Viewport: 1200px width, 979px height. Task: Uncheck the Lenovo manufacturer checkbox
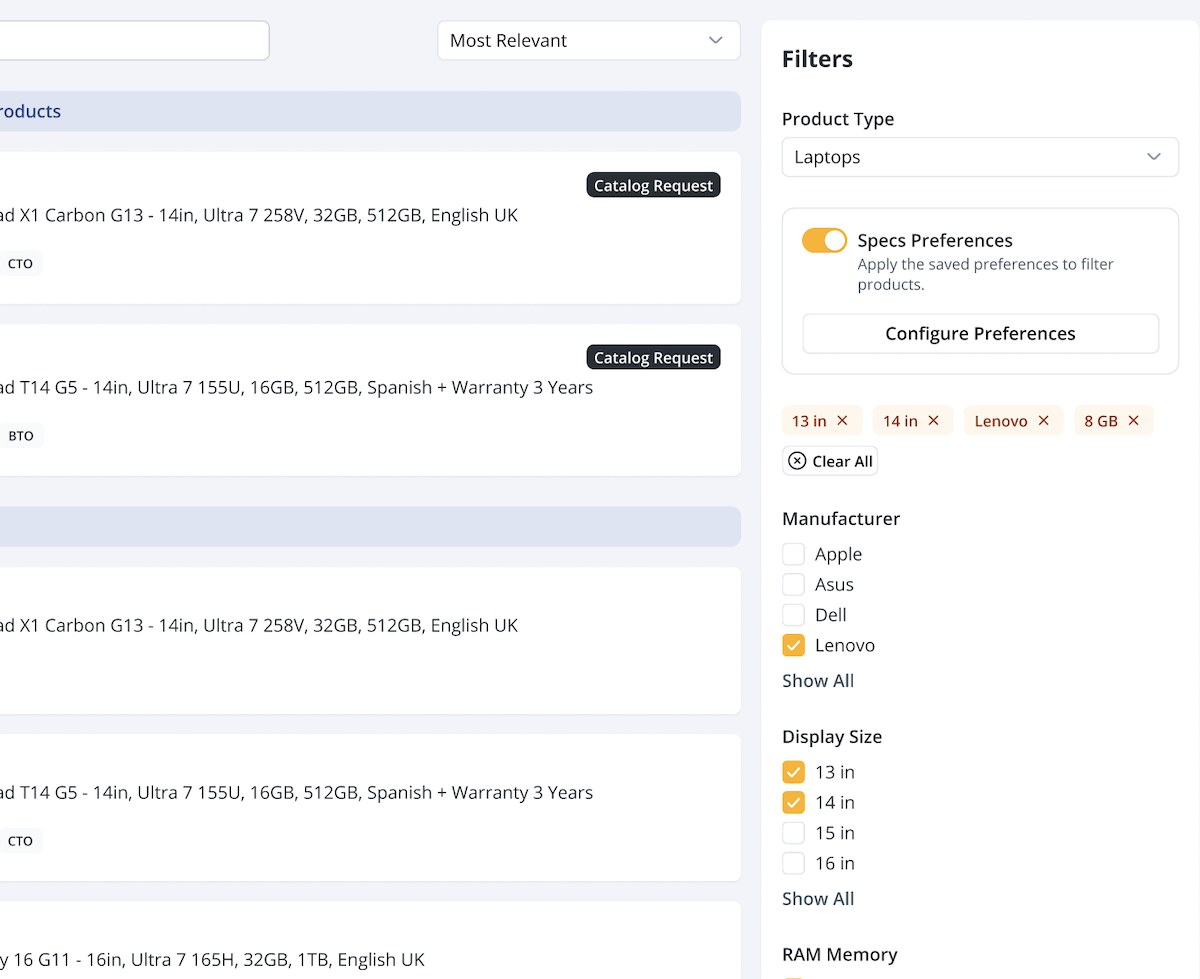[793, 646]
